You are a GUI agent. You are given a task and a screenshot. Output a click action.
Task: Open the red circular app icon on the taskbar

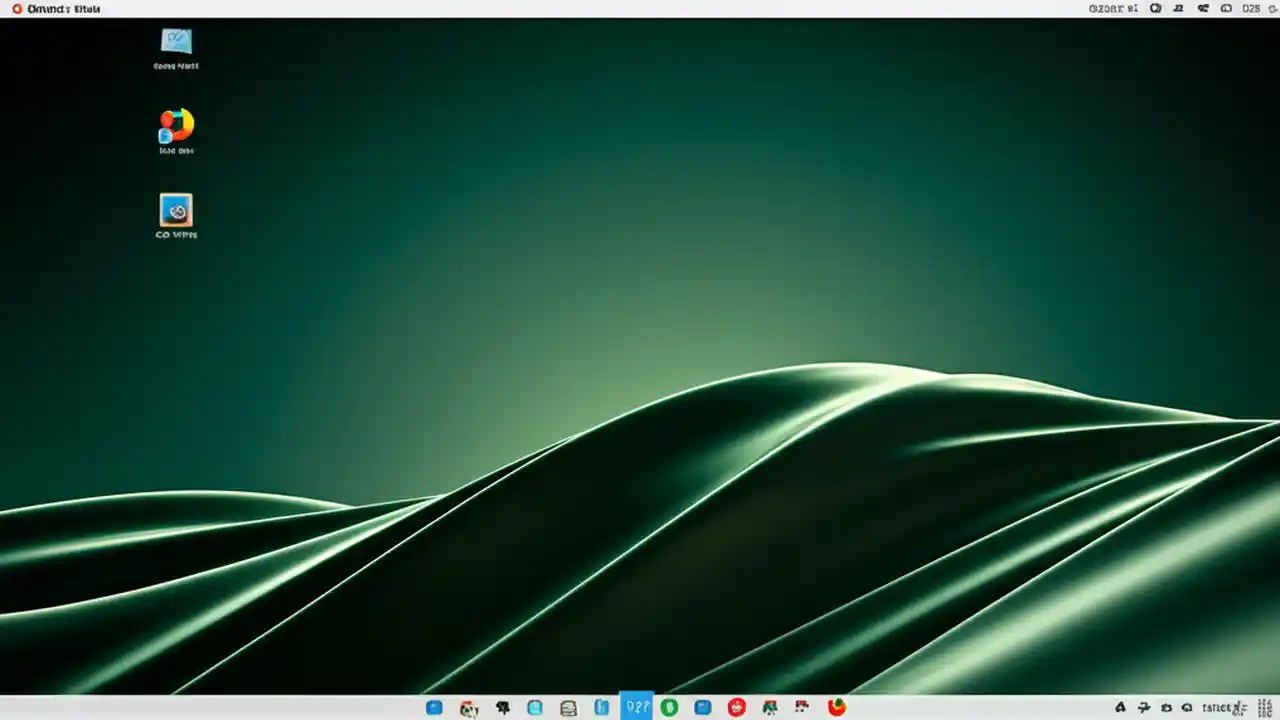point(736,708)
